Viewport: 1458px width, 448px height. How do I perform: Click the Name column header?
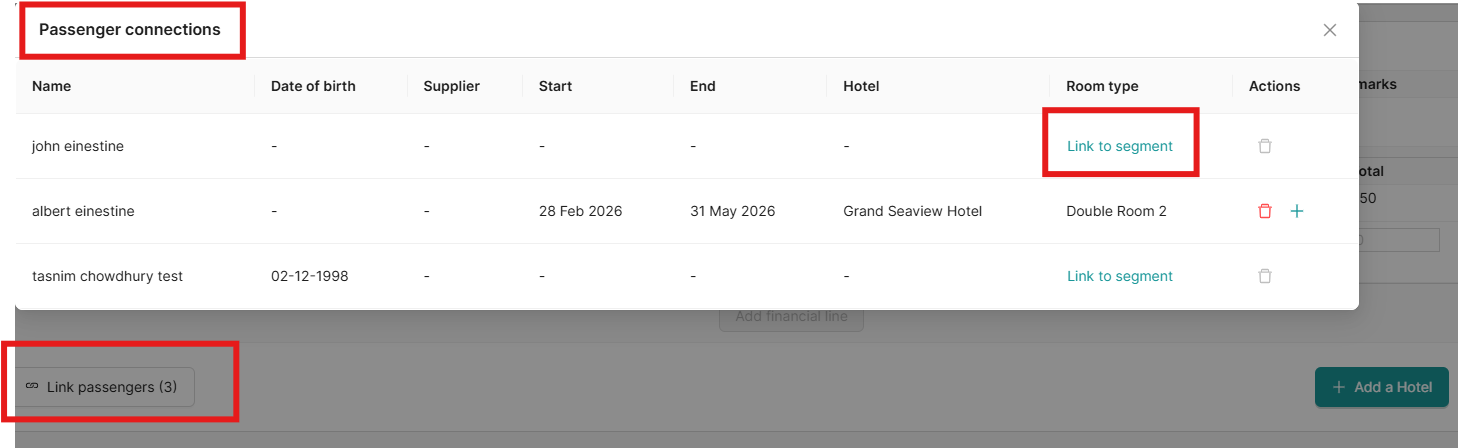tap(52, 86)
